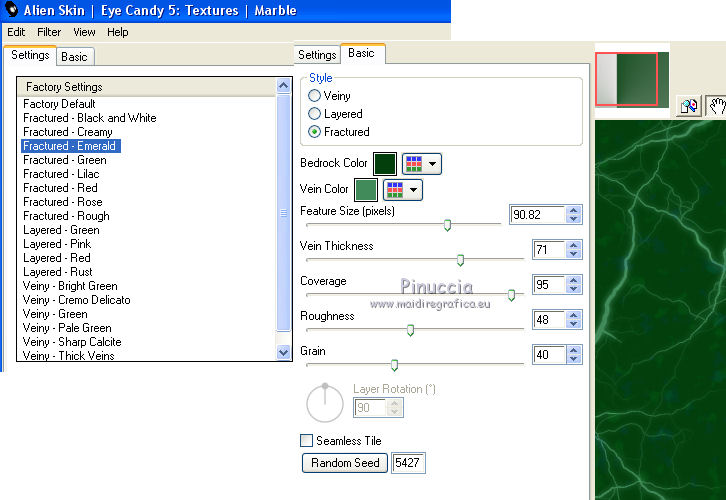Select Veiny - Cremo Delicato preset

pos(76,300)
